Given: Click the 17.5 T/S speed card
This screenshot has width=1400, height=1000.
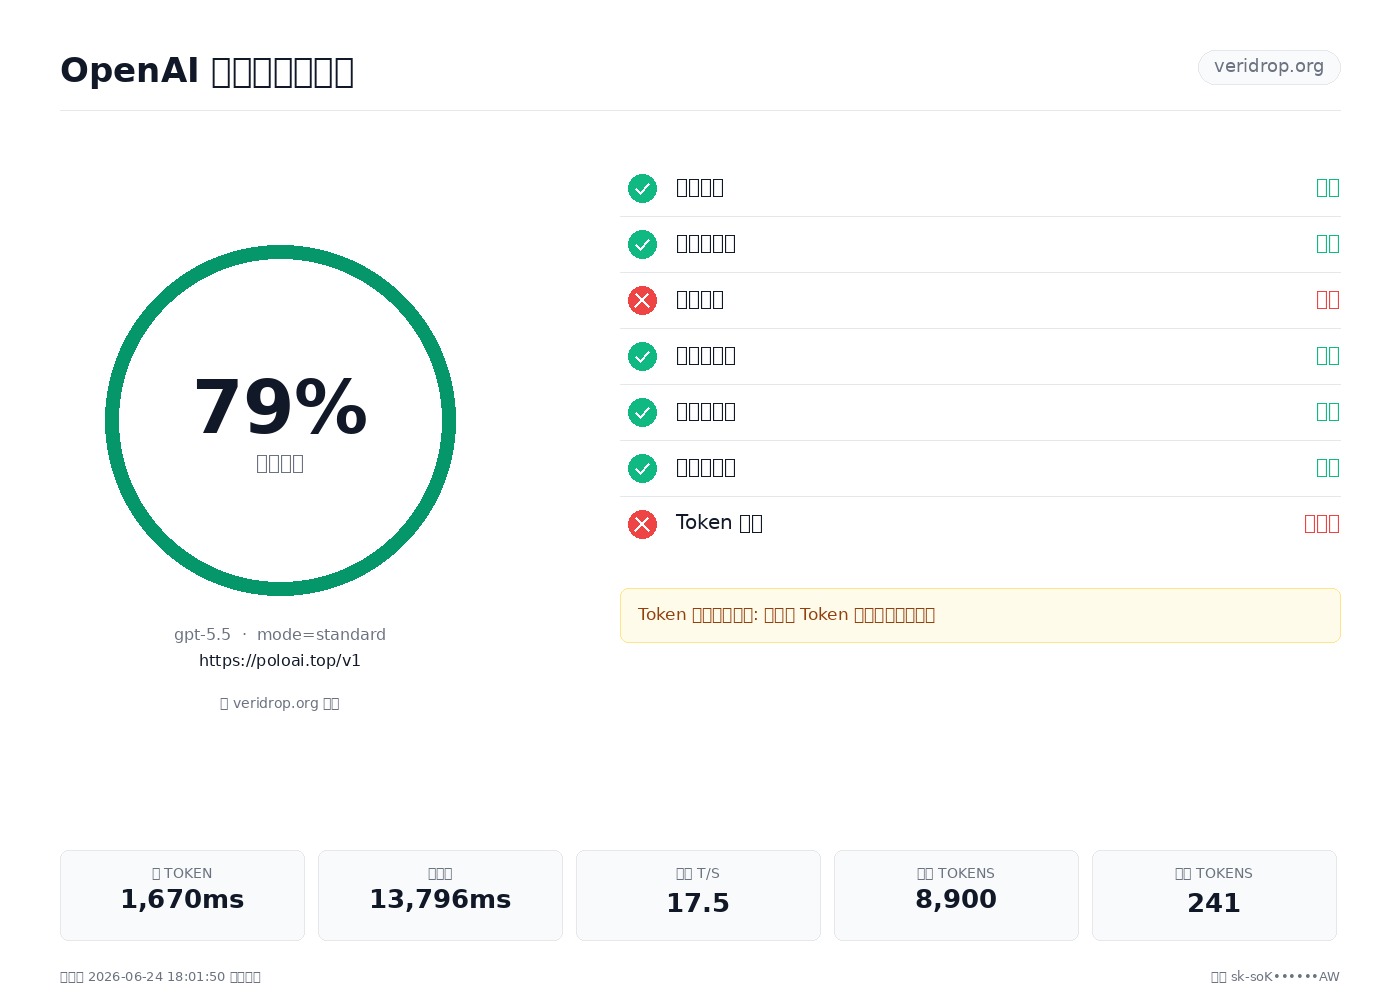Looking at the screenshot, I should (x=698, y=895).
